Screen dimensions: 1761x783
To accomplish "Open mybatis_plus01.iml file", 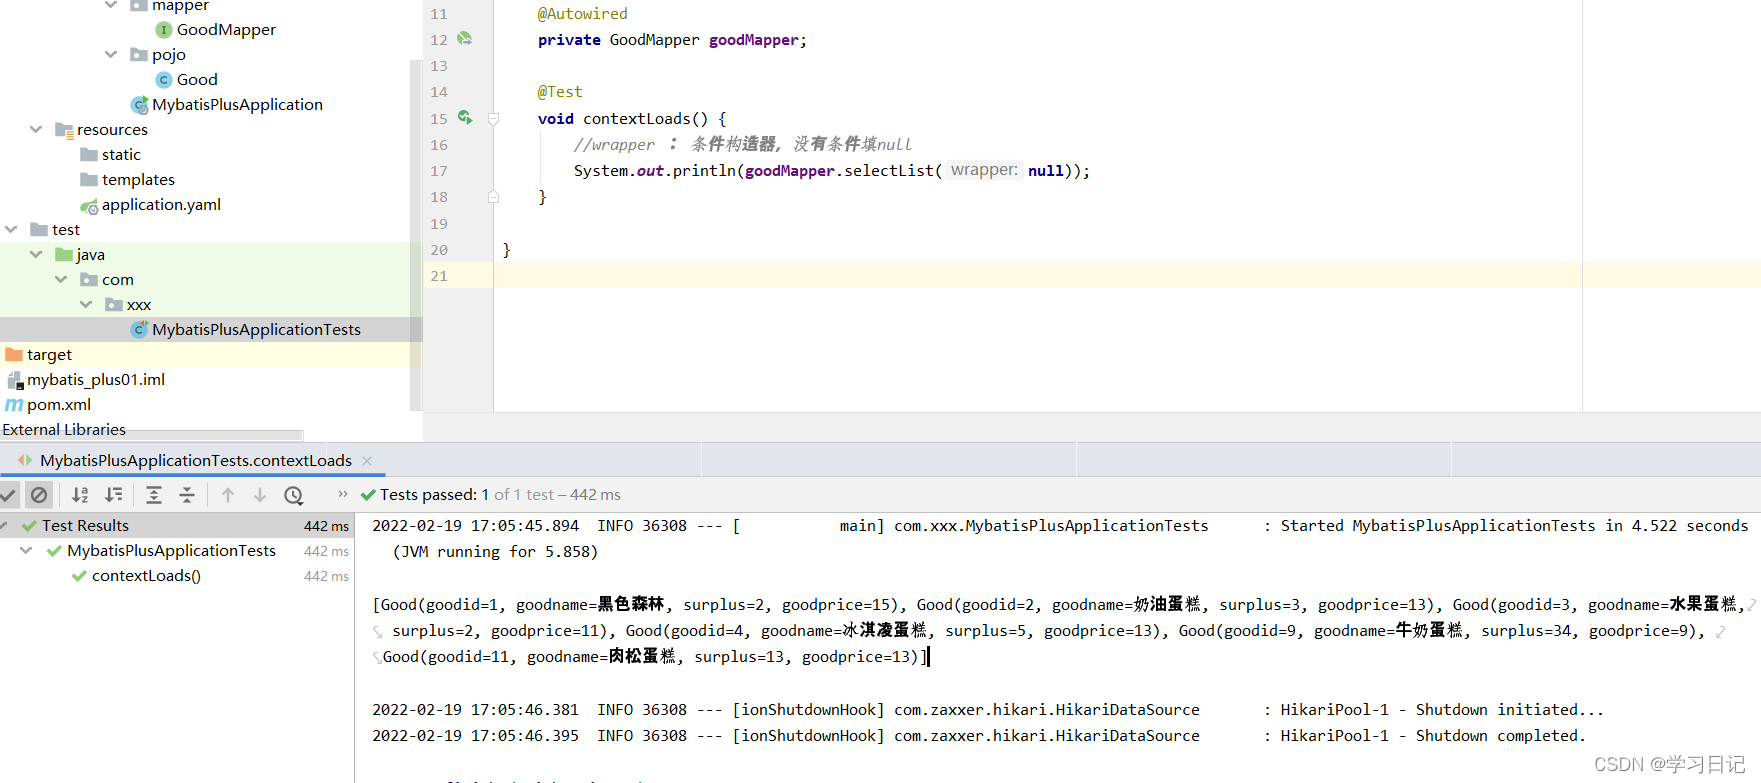I will [96, 380].
